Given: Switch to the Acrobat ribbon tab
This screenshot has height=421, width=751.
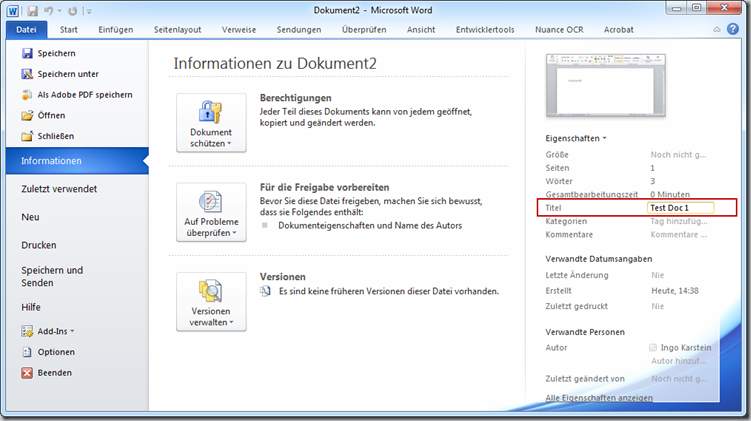Looking at the screenshot, I should [x=618, y=30].
